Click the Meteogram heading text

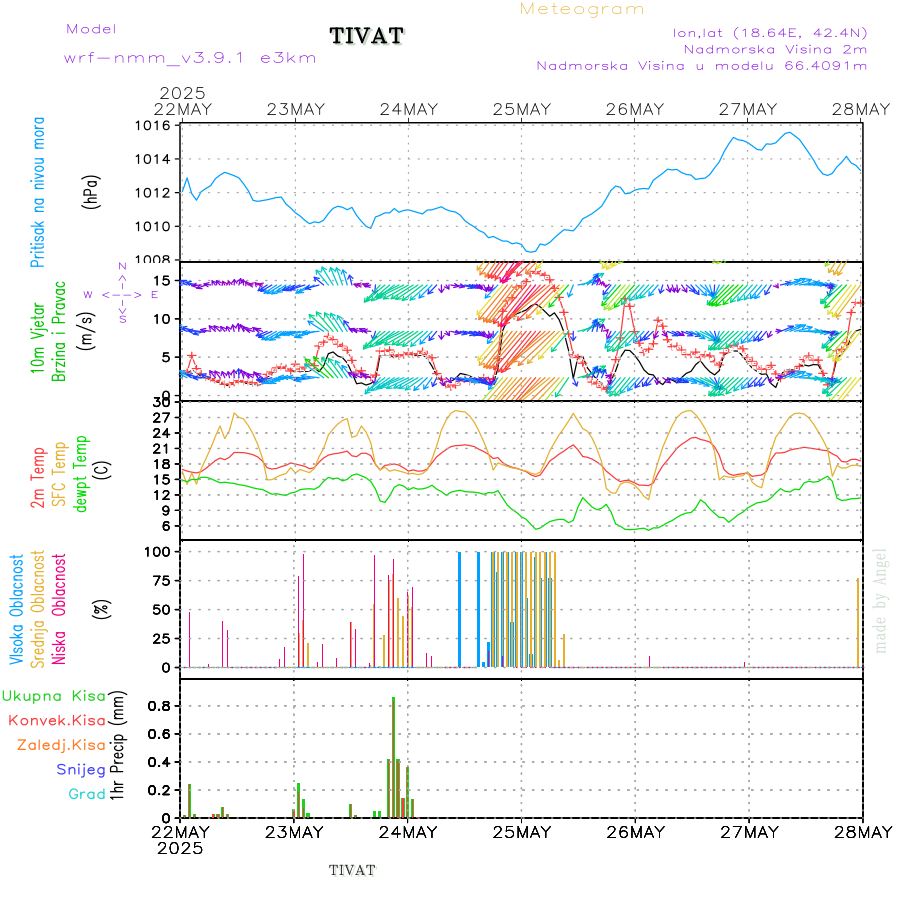click(582, 9)
